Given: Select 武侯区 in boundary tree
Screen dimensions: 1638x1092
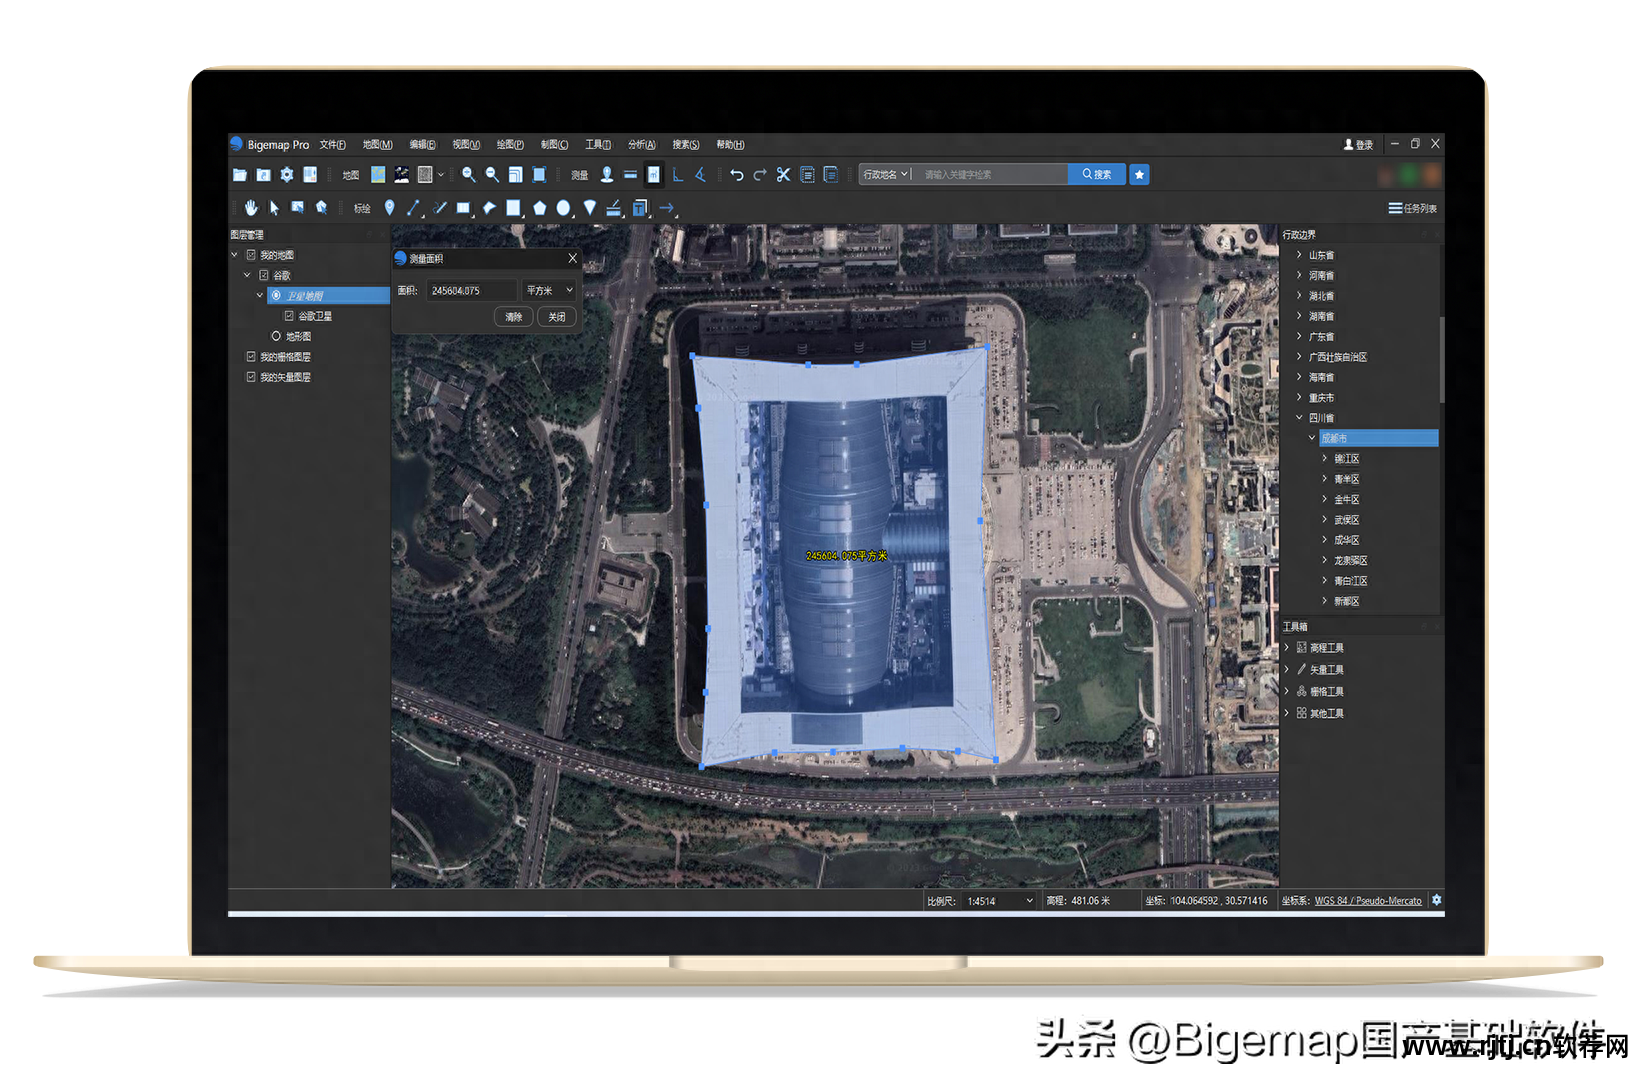Looking at the screenshot, I should [x=1347, y=520].
